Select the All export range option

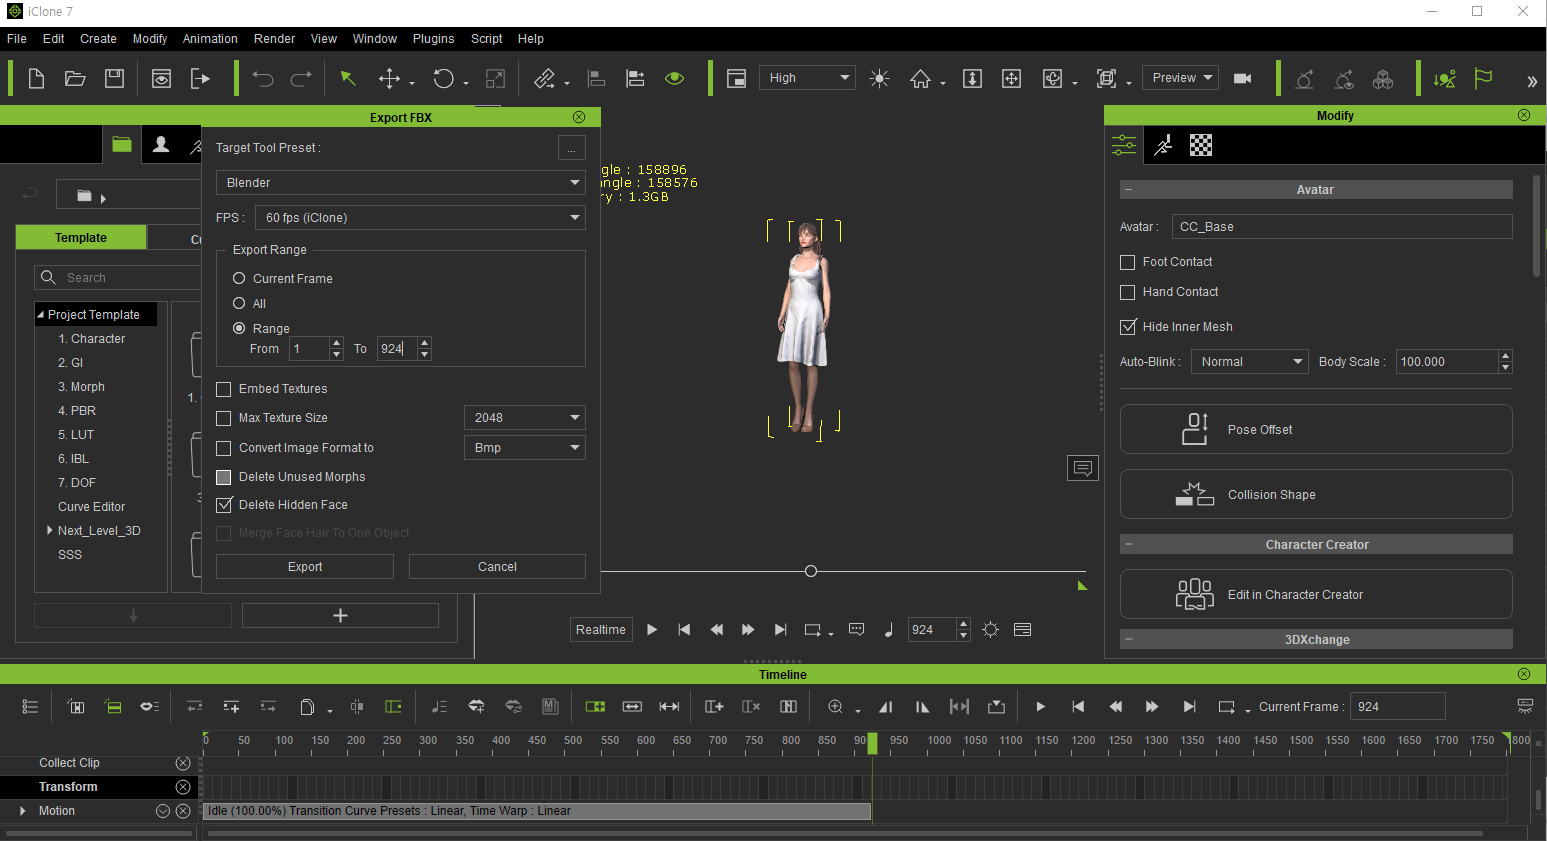(x=239, y=303)
